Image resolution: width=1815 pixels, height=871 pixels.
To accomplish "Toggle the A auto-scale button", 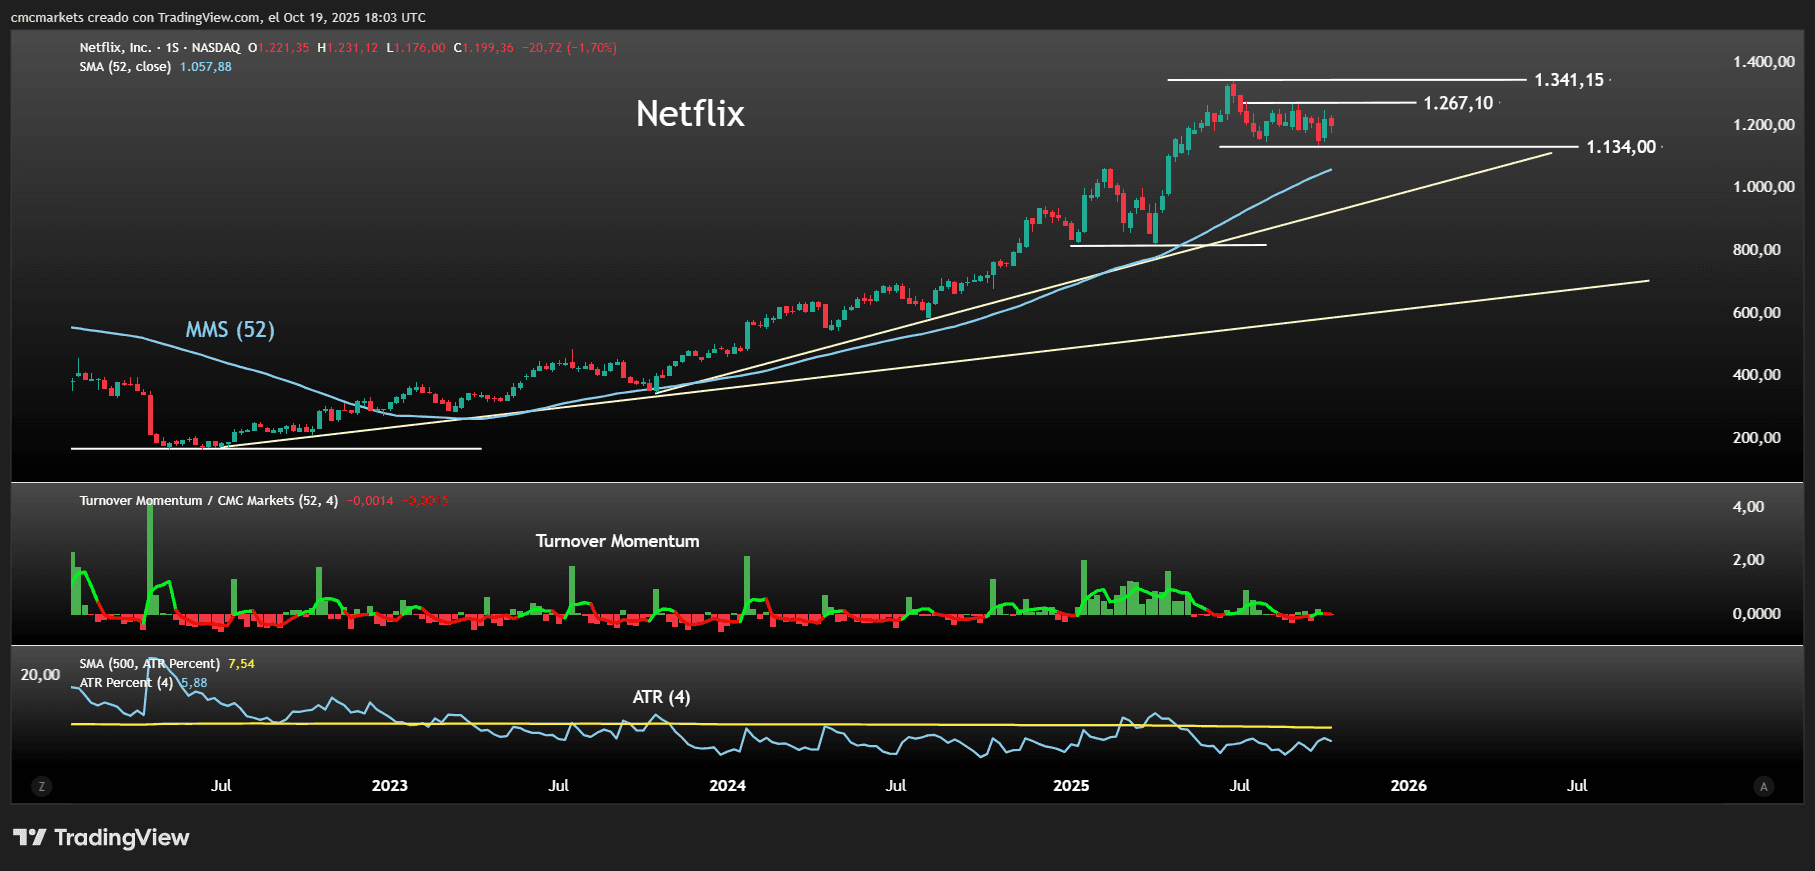I will (x=1764, y=787).
